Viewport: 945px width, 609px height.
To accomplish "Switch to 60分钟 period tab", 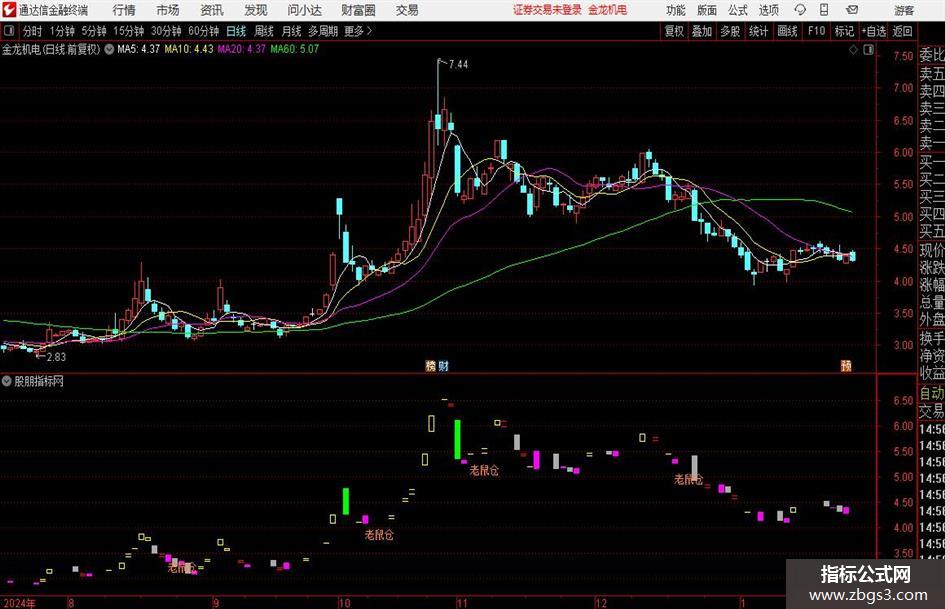I will 204,31.
